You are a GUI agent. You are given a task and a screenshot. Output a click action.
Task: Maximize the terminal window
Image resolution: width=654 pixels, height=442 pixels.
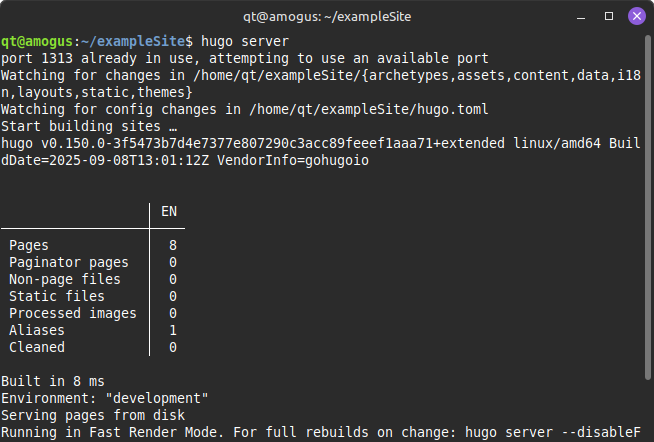pos(609,15)
